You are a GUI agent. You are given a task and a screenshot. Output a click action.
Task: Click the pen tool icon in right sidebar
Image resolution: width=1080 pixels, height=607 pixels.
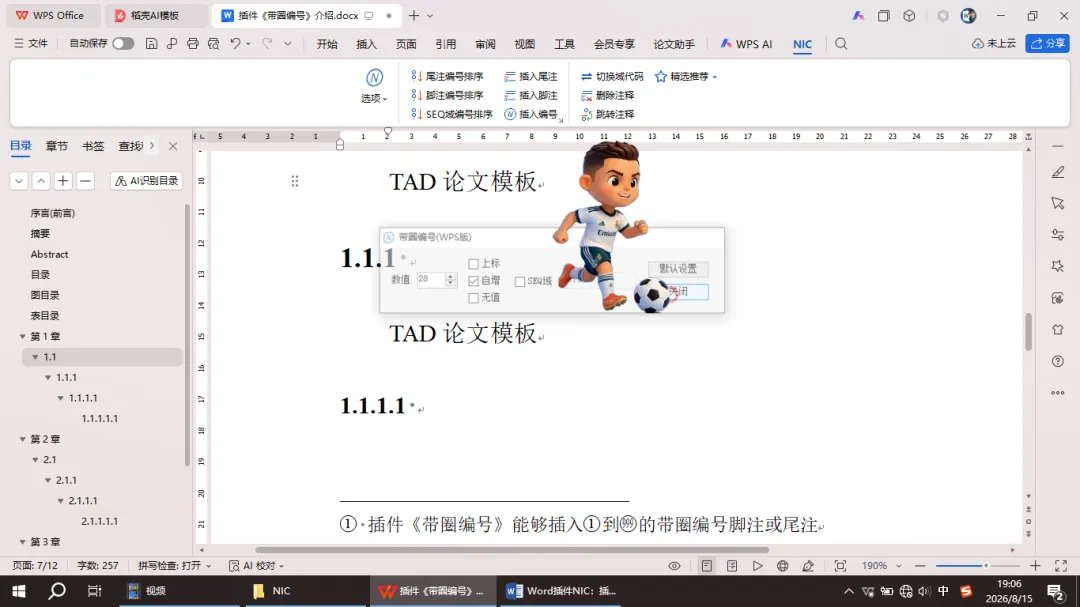pos(1058,172)
